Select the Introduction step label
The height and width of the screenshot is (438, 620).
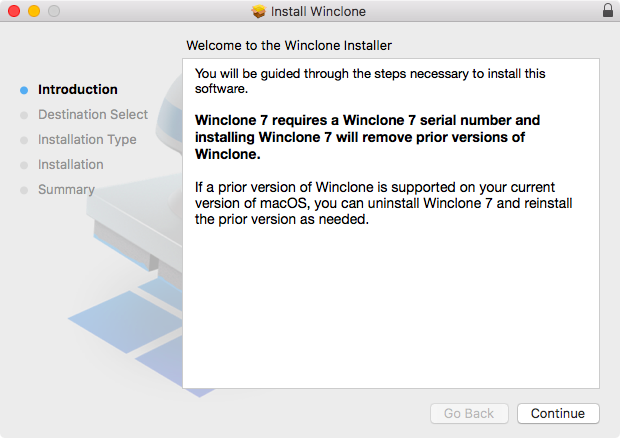click(78, 89)
